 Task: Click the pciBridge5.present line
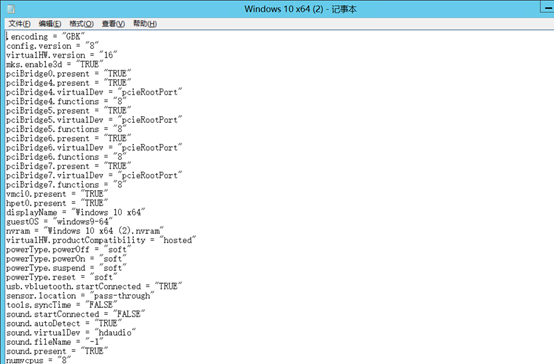(x=69, y=111)
